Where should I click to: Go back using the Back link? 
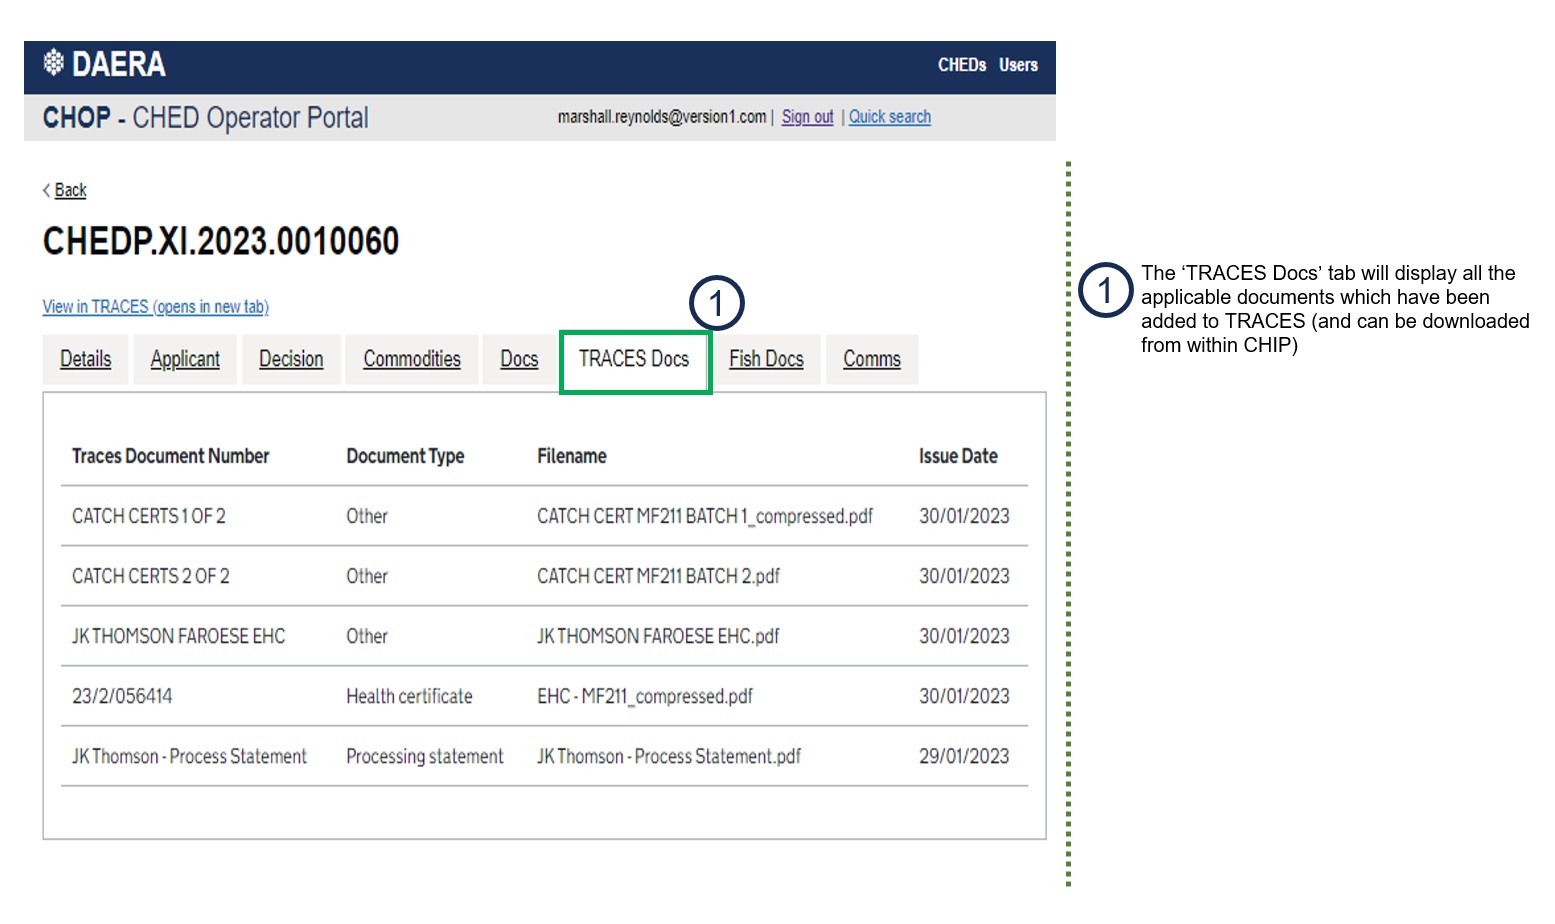point(70,190)
